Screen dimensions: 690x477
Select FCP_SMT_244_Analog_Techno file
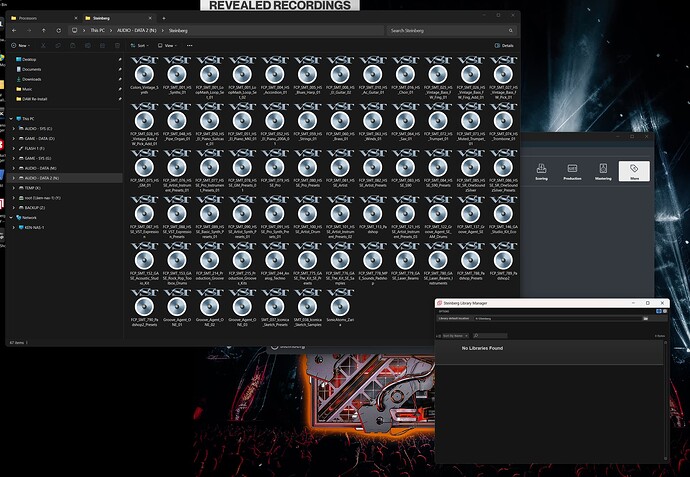coord(275,261)
